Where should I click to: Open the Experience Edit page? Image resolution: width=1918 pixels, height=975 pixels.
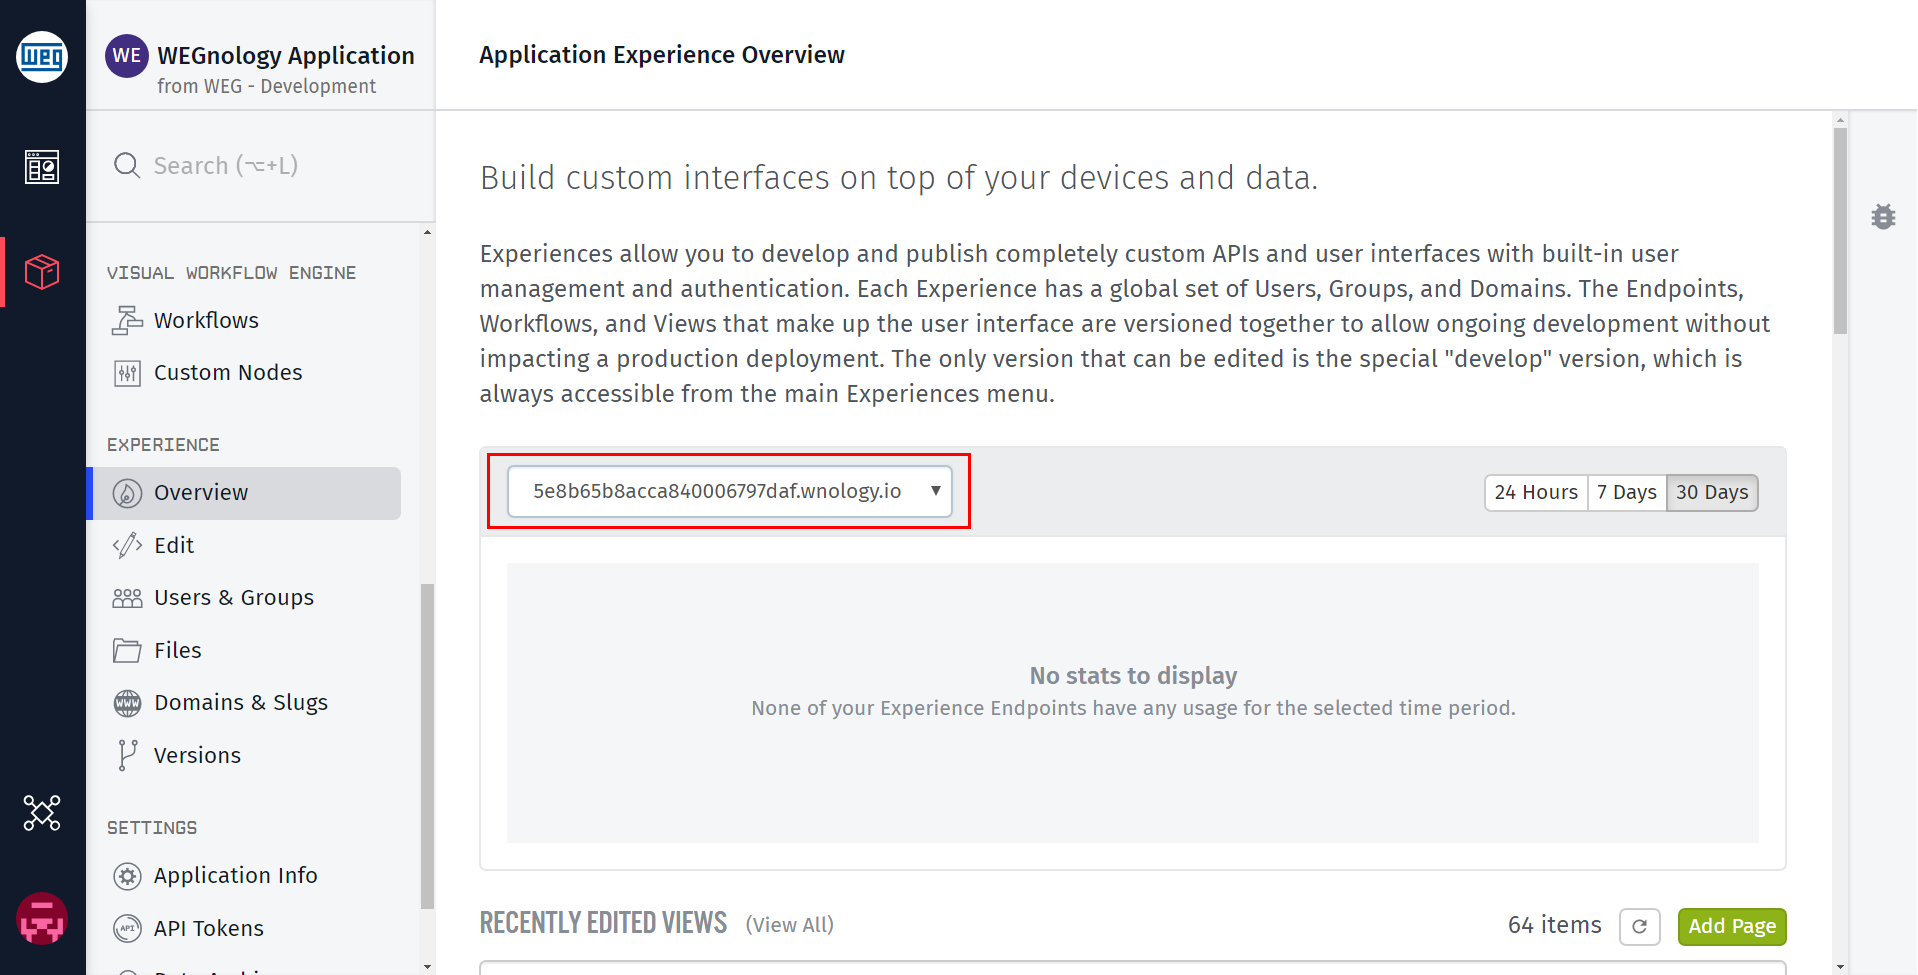[245, 545]
